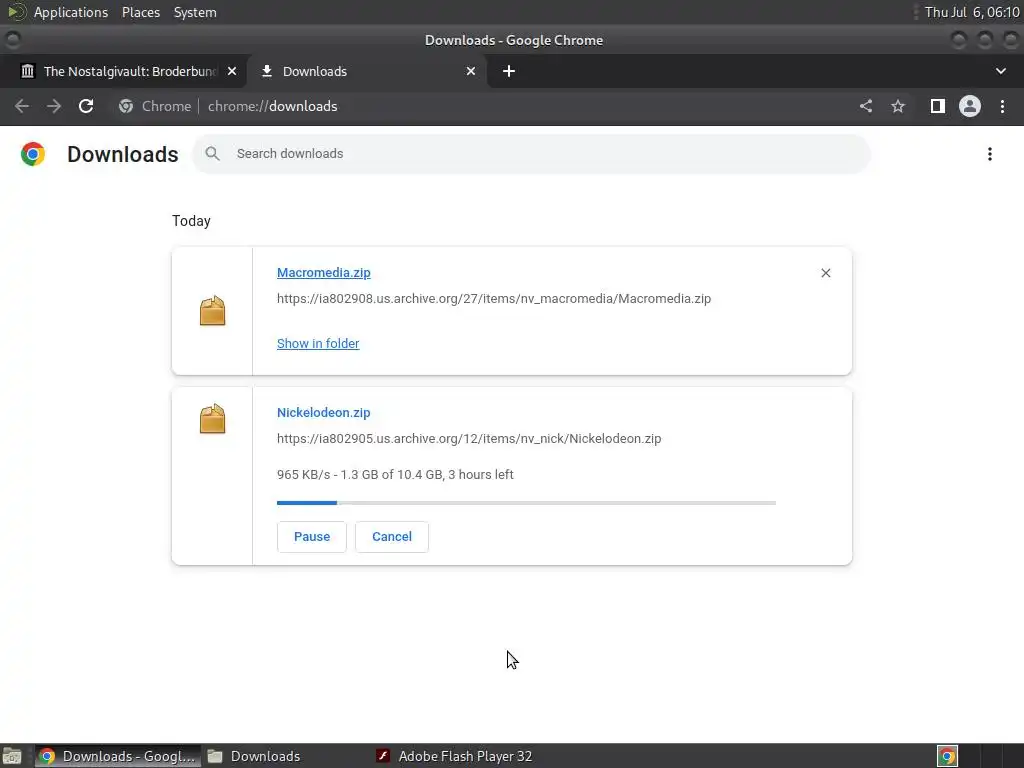The image size is (1024, 768).
Task: Bookmark this tab with the star icon
Action: click(898, 106)
